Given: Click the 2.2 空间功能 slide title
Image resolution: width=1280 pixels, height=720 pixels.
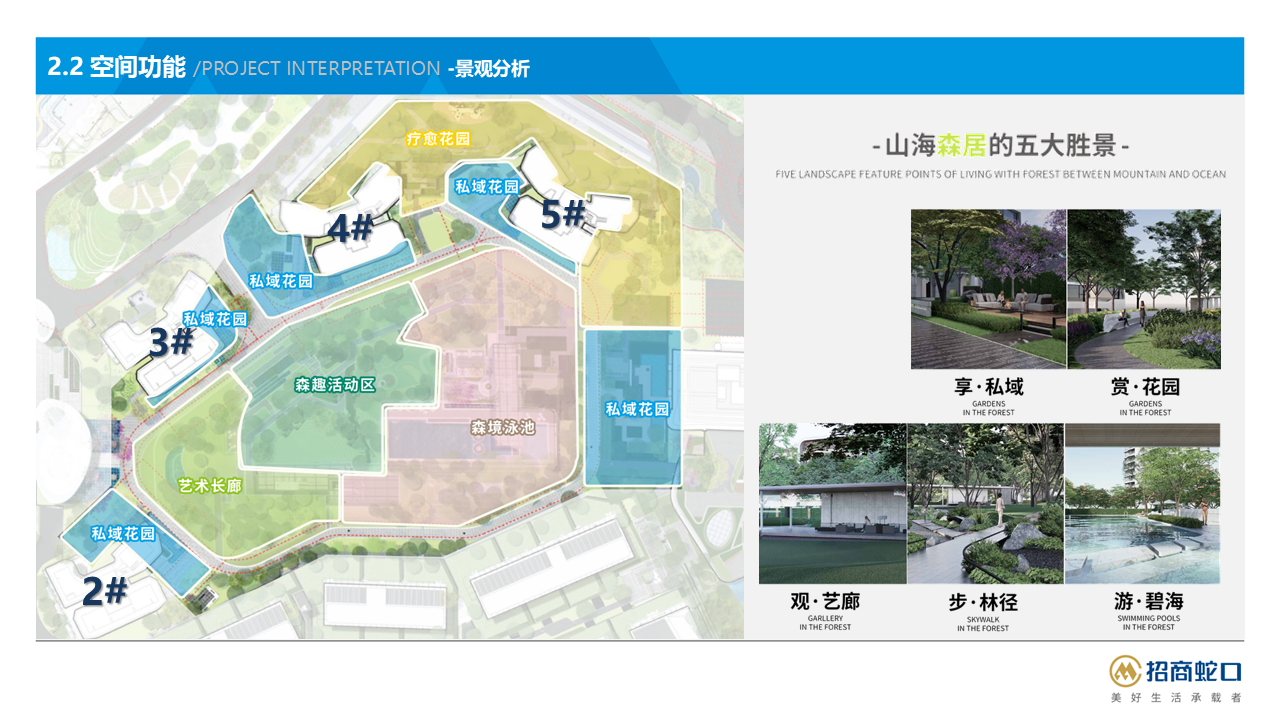Looking at the screenshot, I should pyautogui.click(x=117, y=67).
